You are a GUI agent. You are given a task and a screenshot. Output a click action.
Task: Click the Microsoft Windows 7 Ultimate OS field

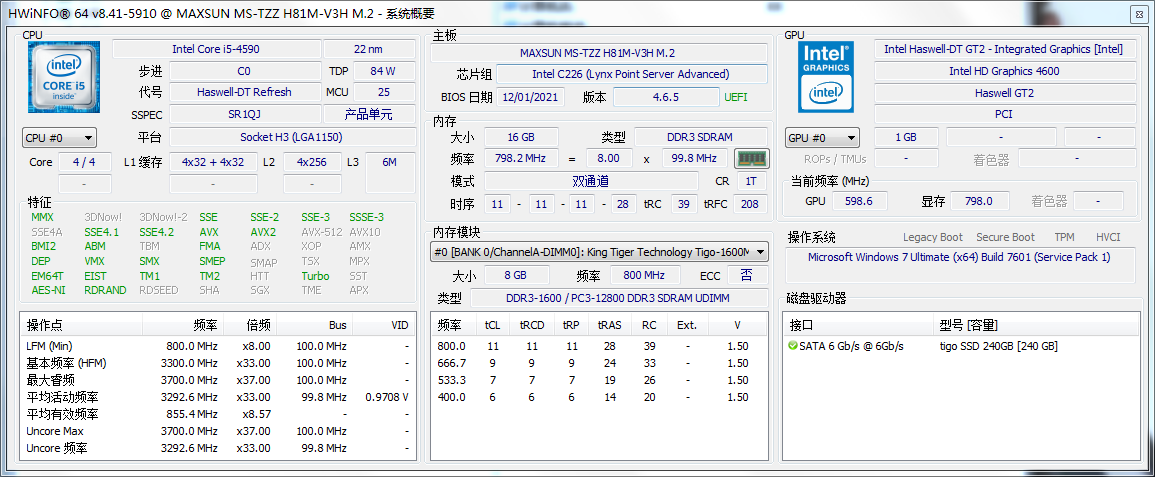[958, 257]
